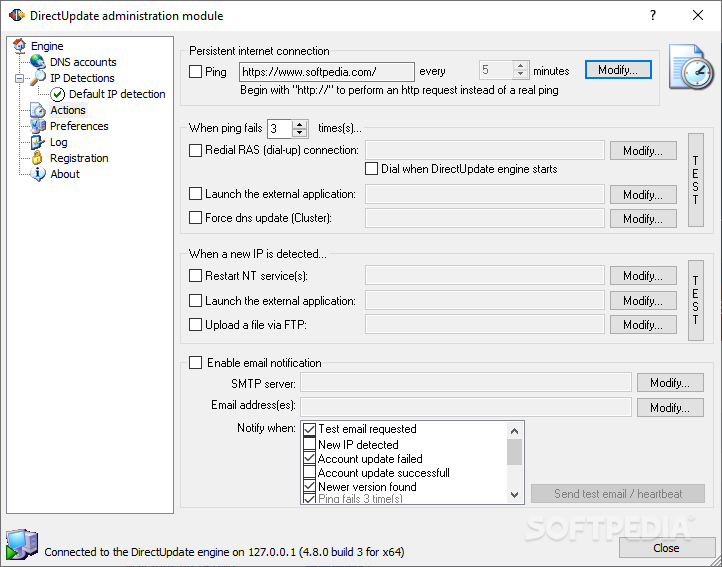Decrease ping interval minutes spinner

click(520, 74)
